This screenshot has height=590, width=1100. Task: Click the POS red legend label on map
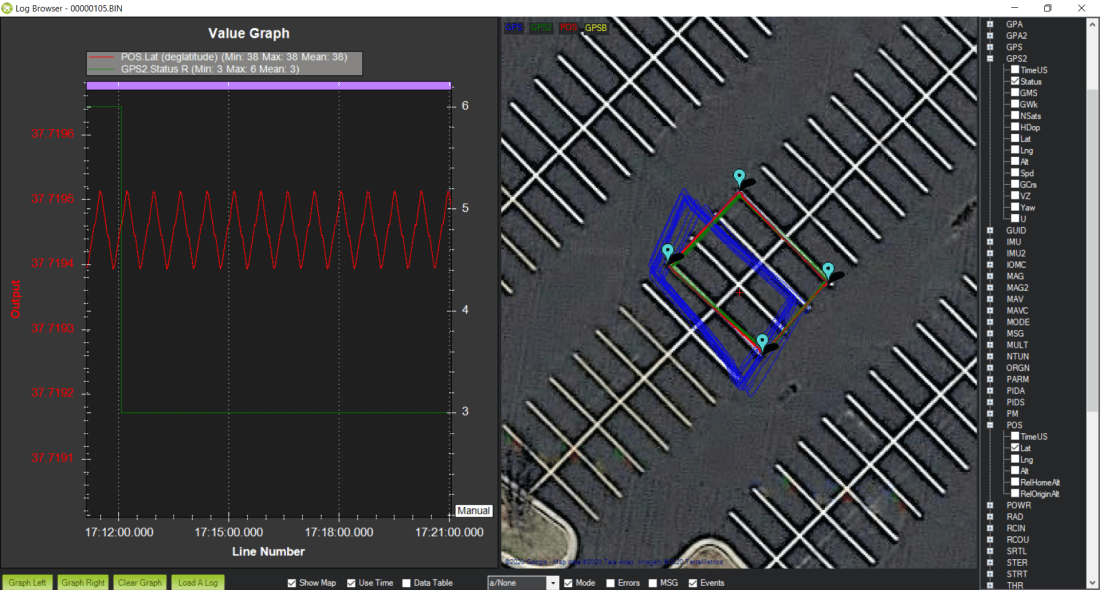pyautogui.click(x=568, y=28)
